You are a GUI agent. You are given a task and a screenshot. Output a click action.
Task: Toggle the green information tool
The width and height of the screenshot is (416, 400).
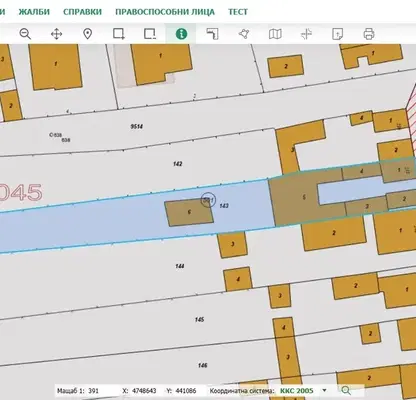(x=181, y=34)
